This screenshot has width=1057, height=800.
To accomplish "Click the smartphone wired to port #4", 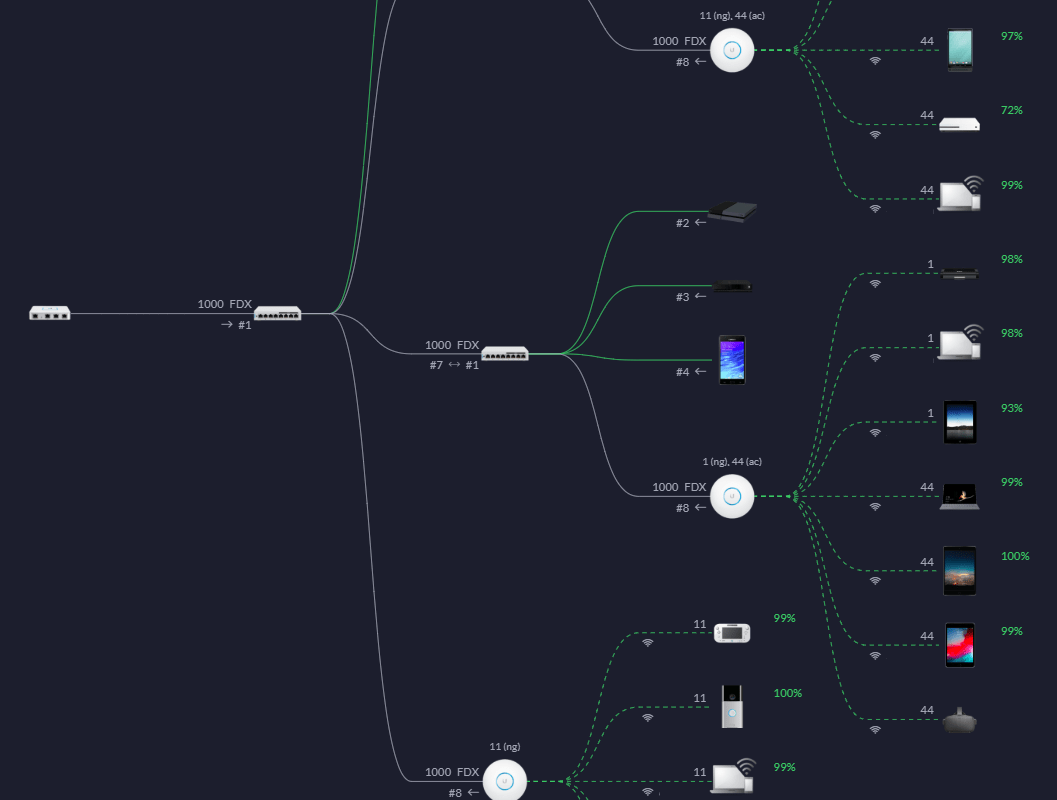I will tap(732, 359).
